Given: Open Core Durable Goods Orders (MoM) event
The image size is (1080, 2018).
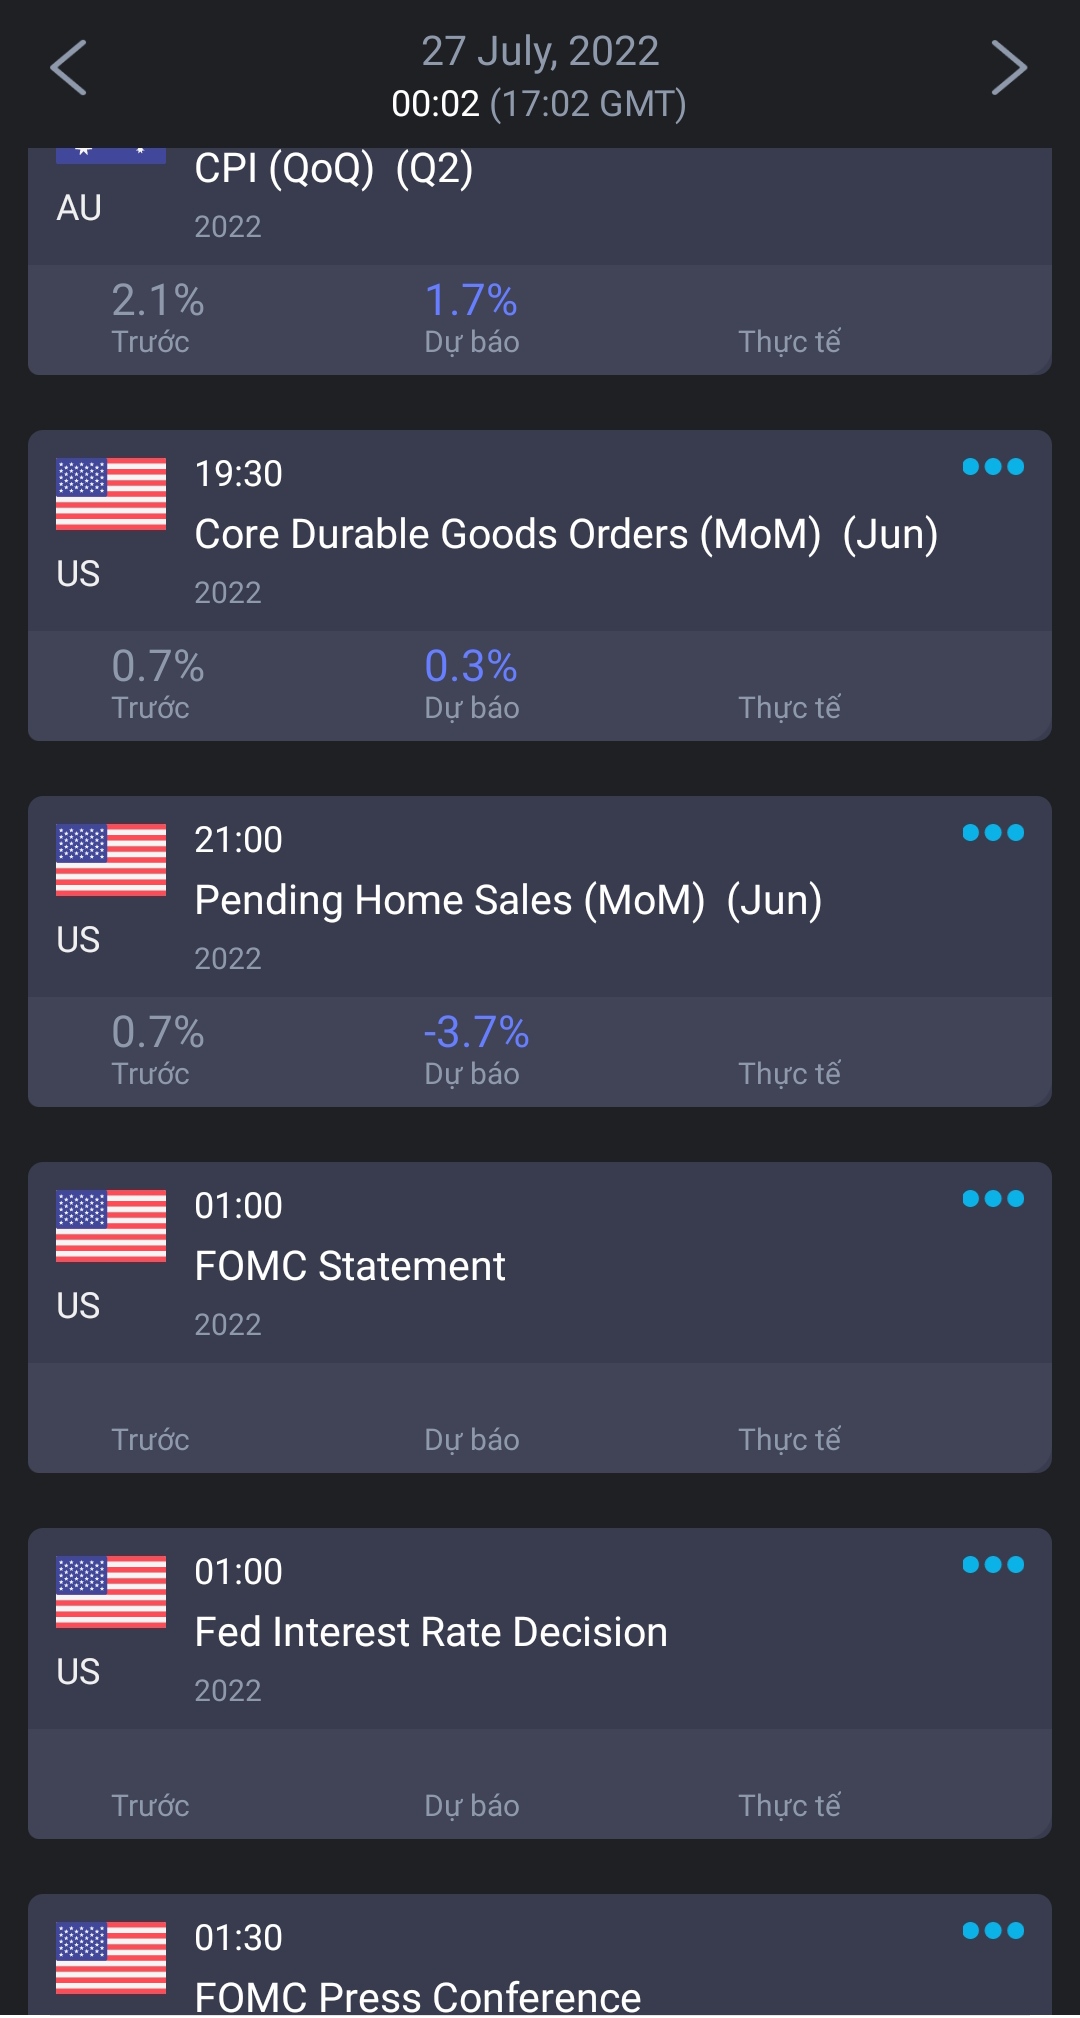Looking at the screenshot, I should 566,535.
